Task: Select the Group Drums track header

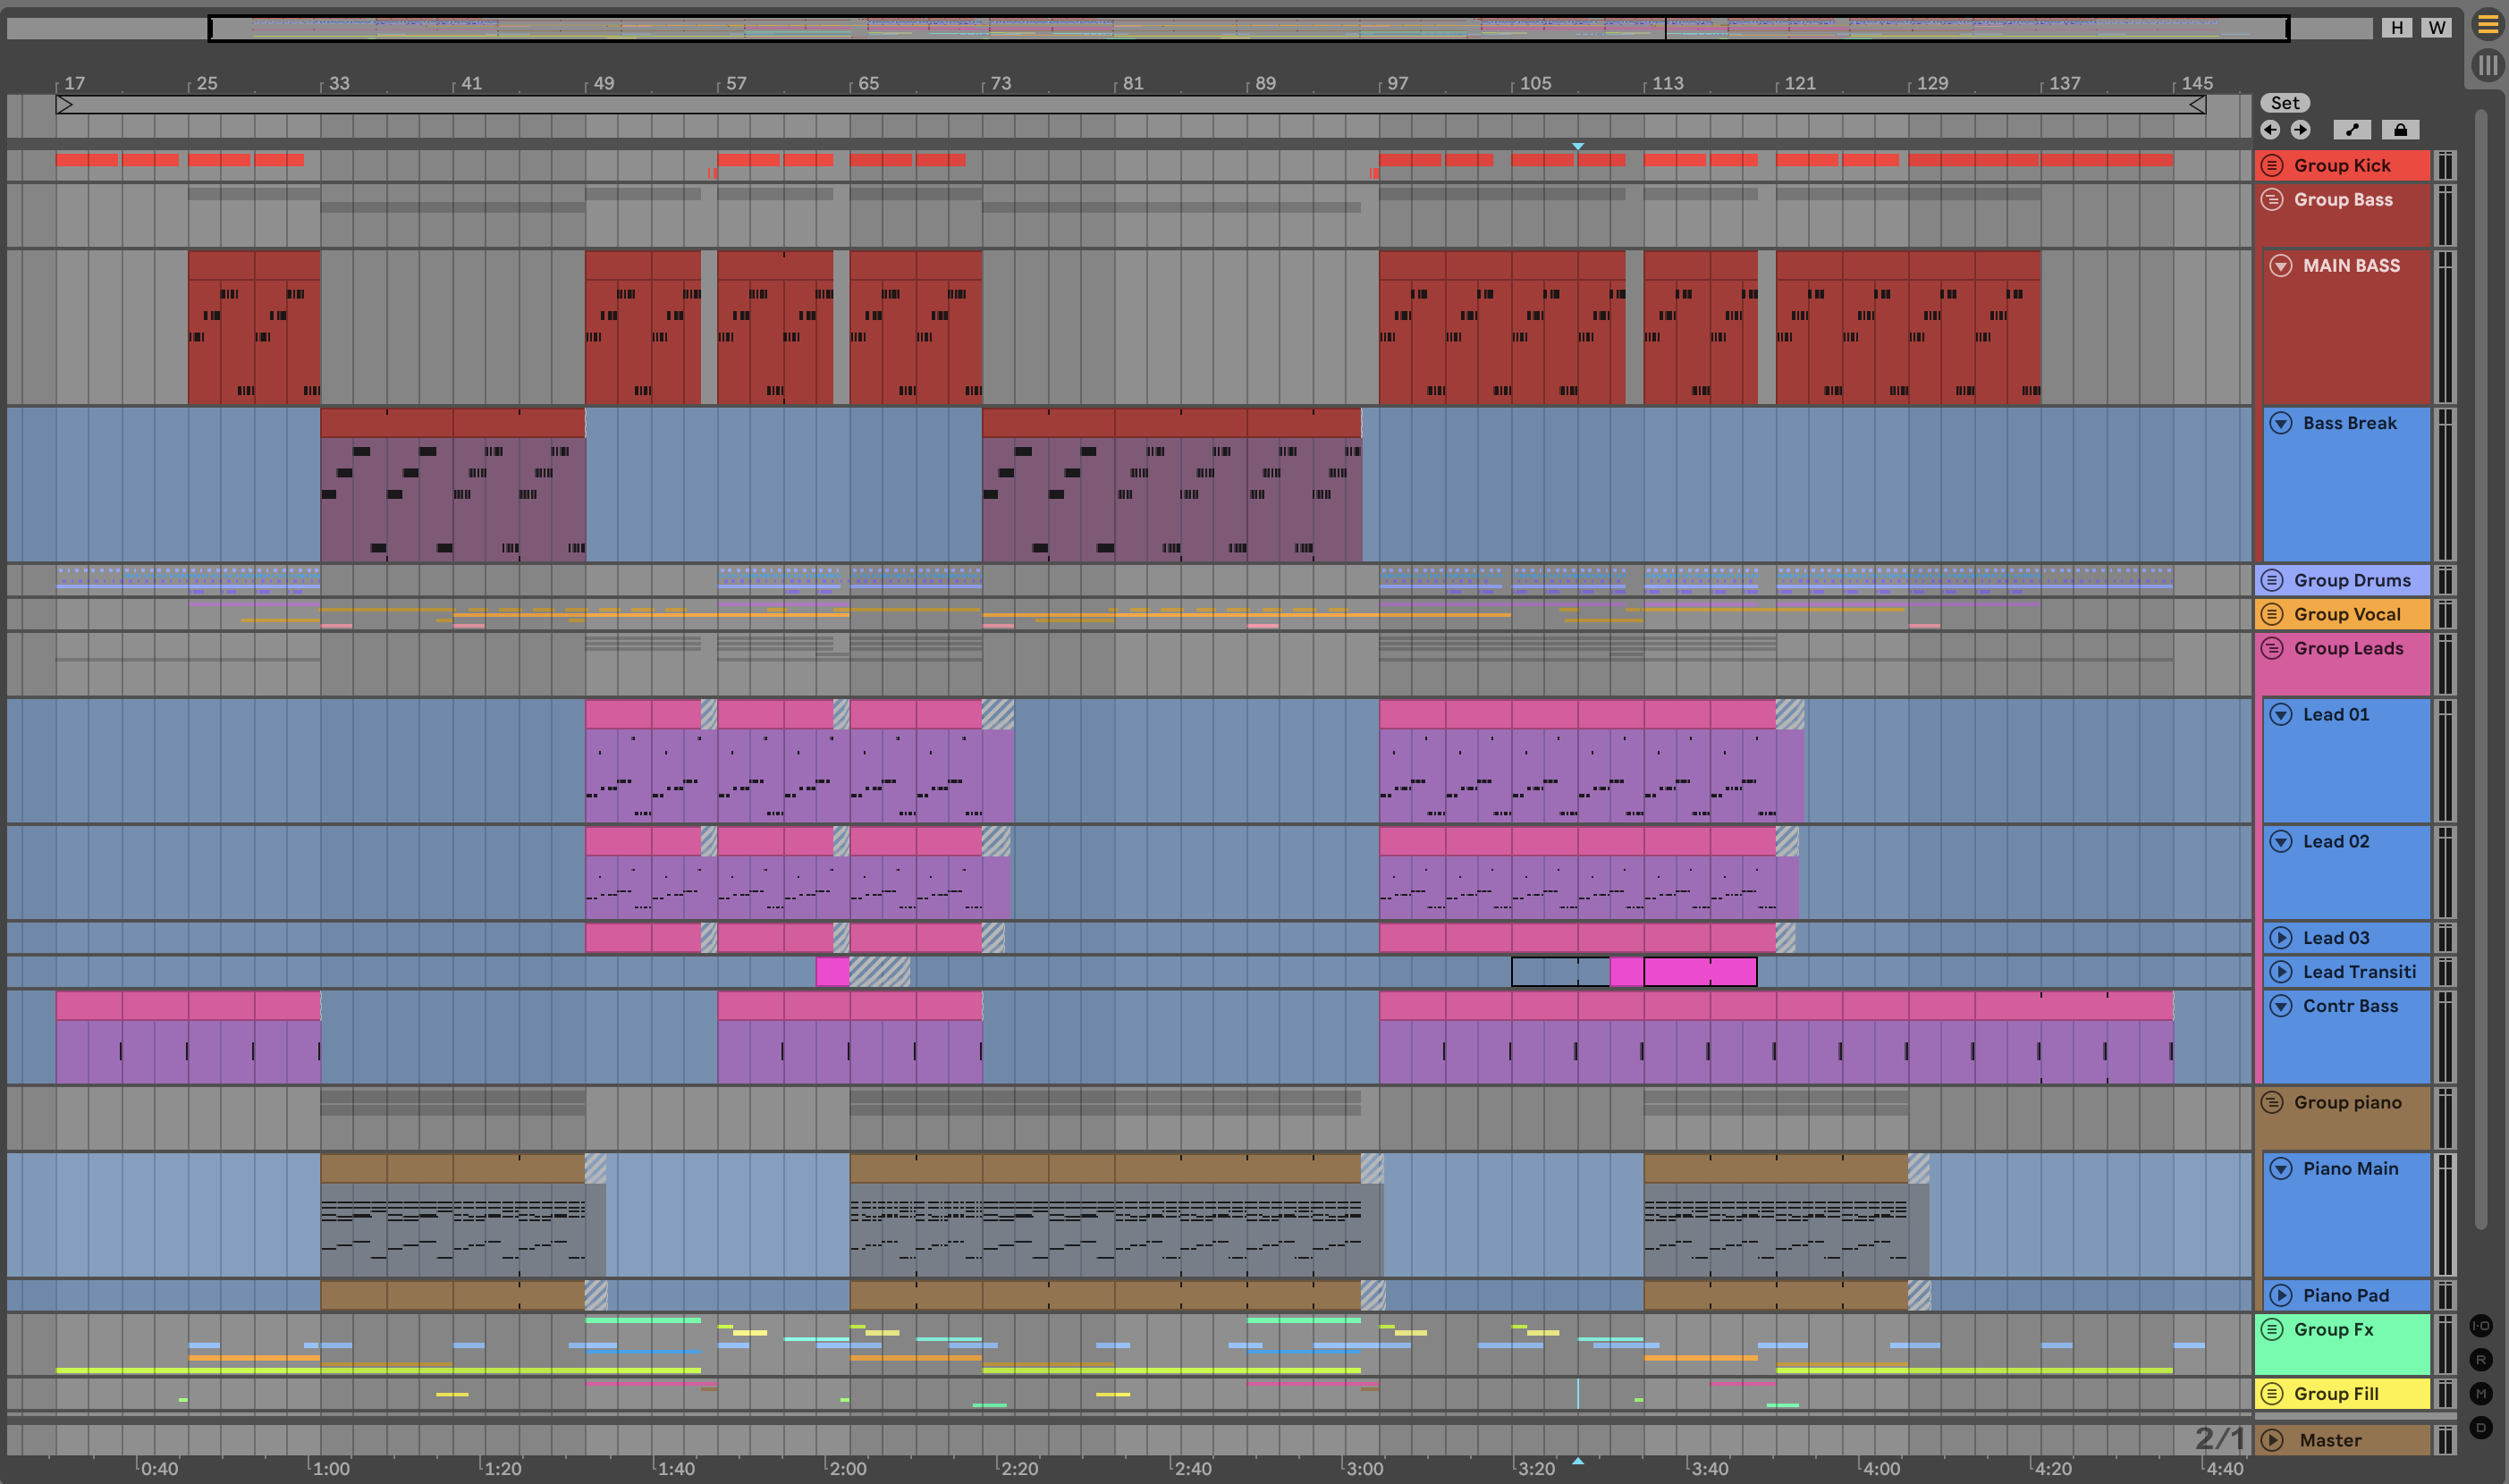Action: [2352, 580]
